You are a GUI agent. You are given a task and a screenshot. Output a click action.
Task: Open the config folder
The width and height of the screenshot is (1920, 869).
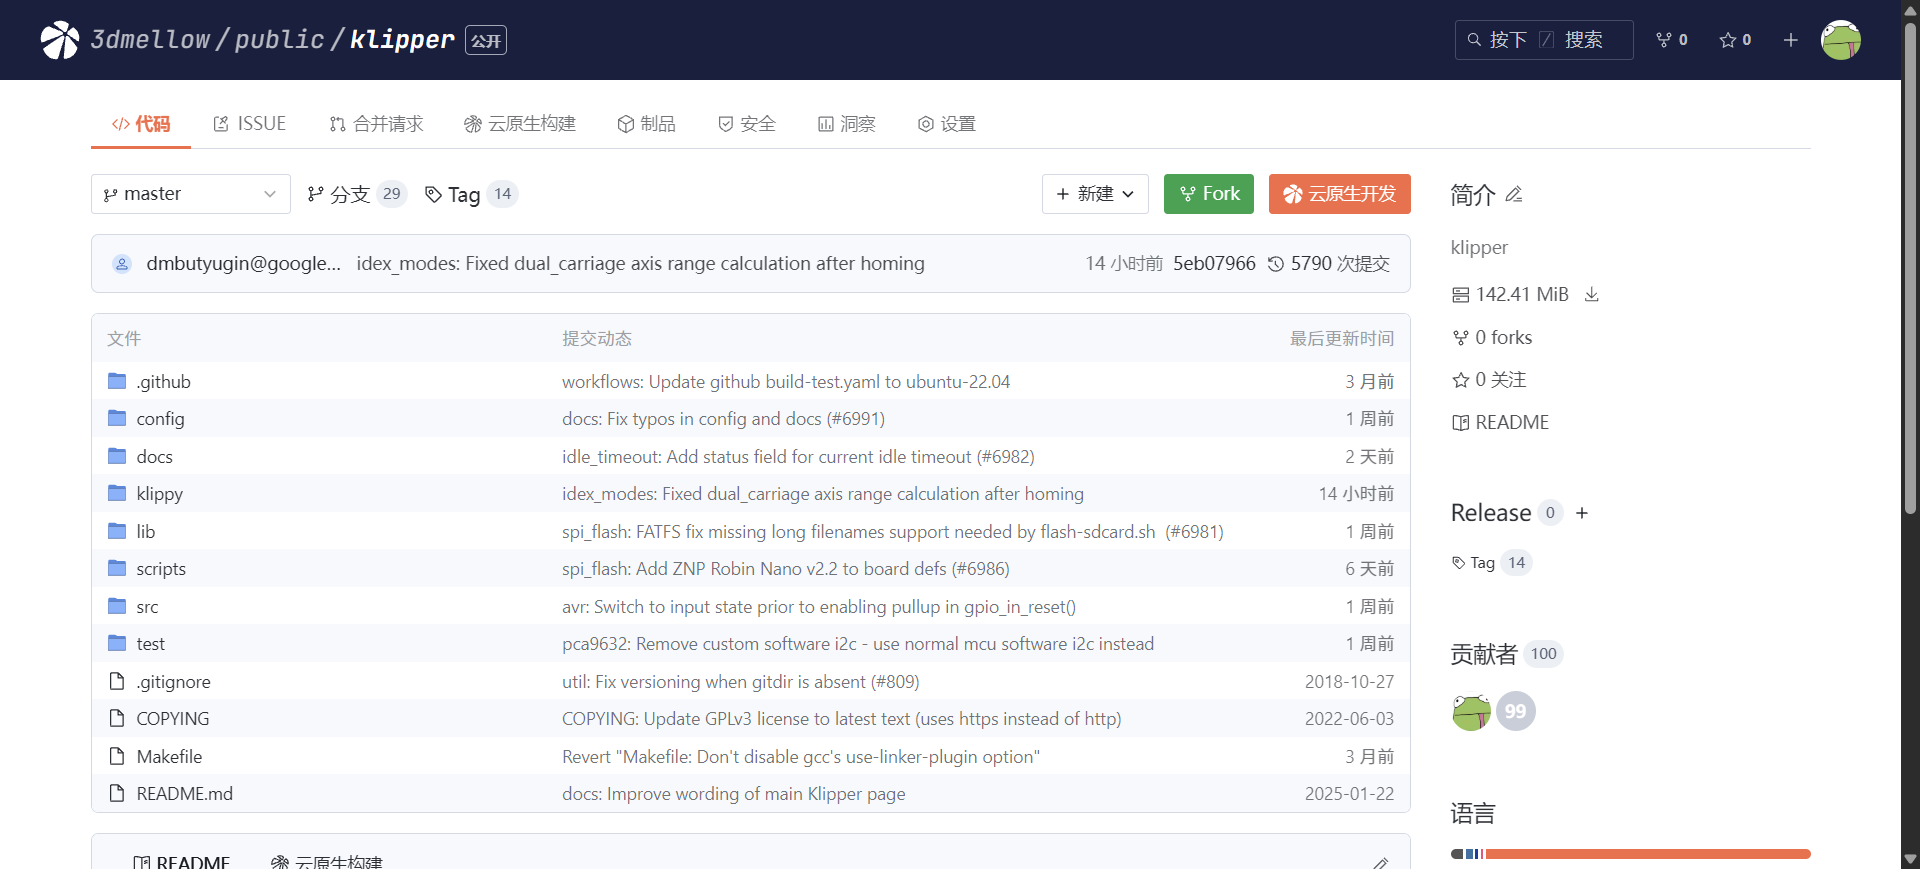161,419
